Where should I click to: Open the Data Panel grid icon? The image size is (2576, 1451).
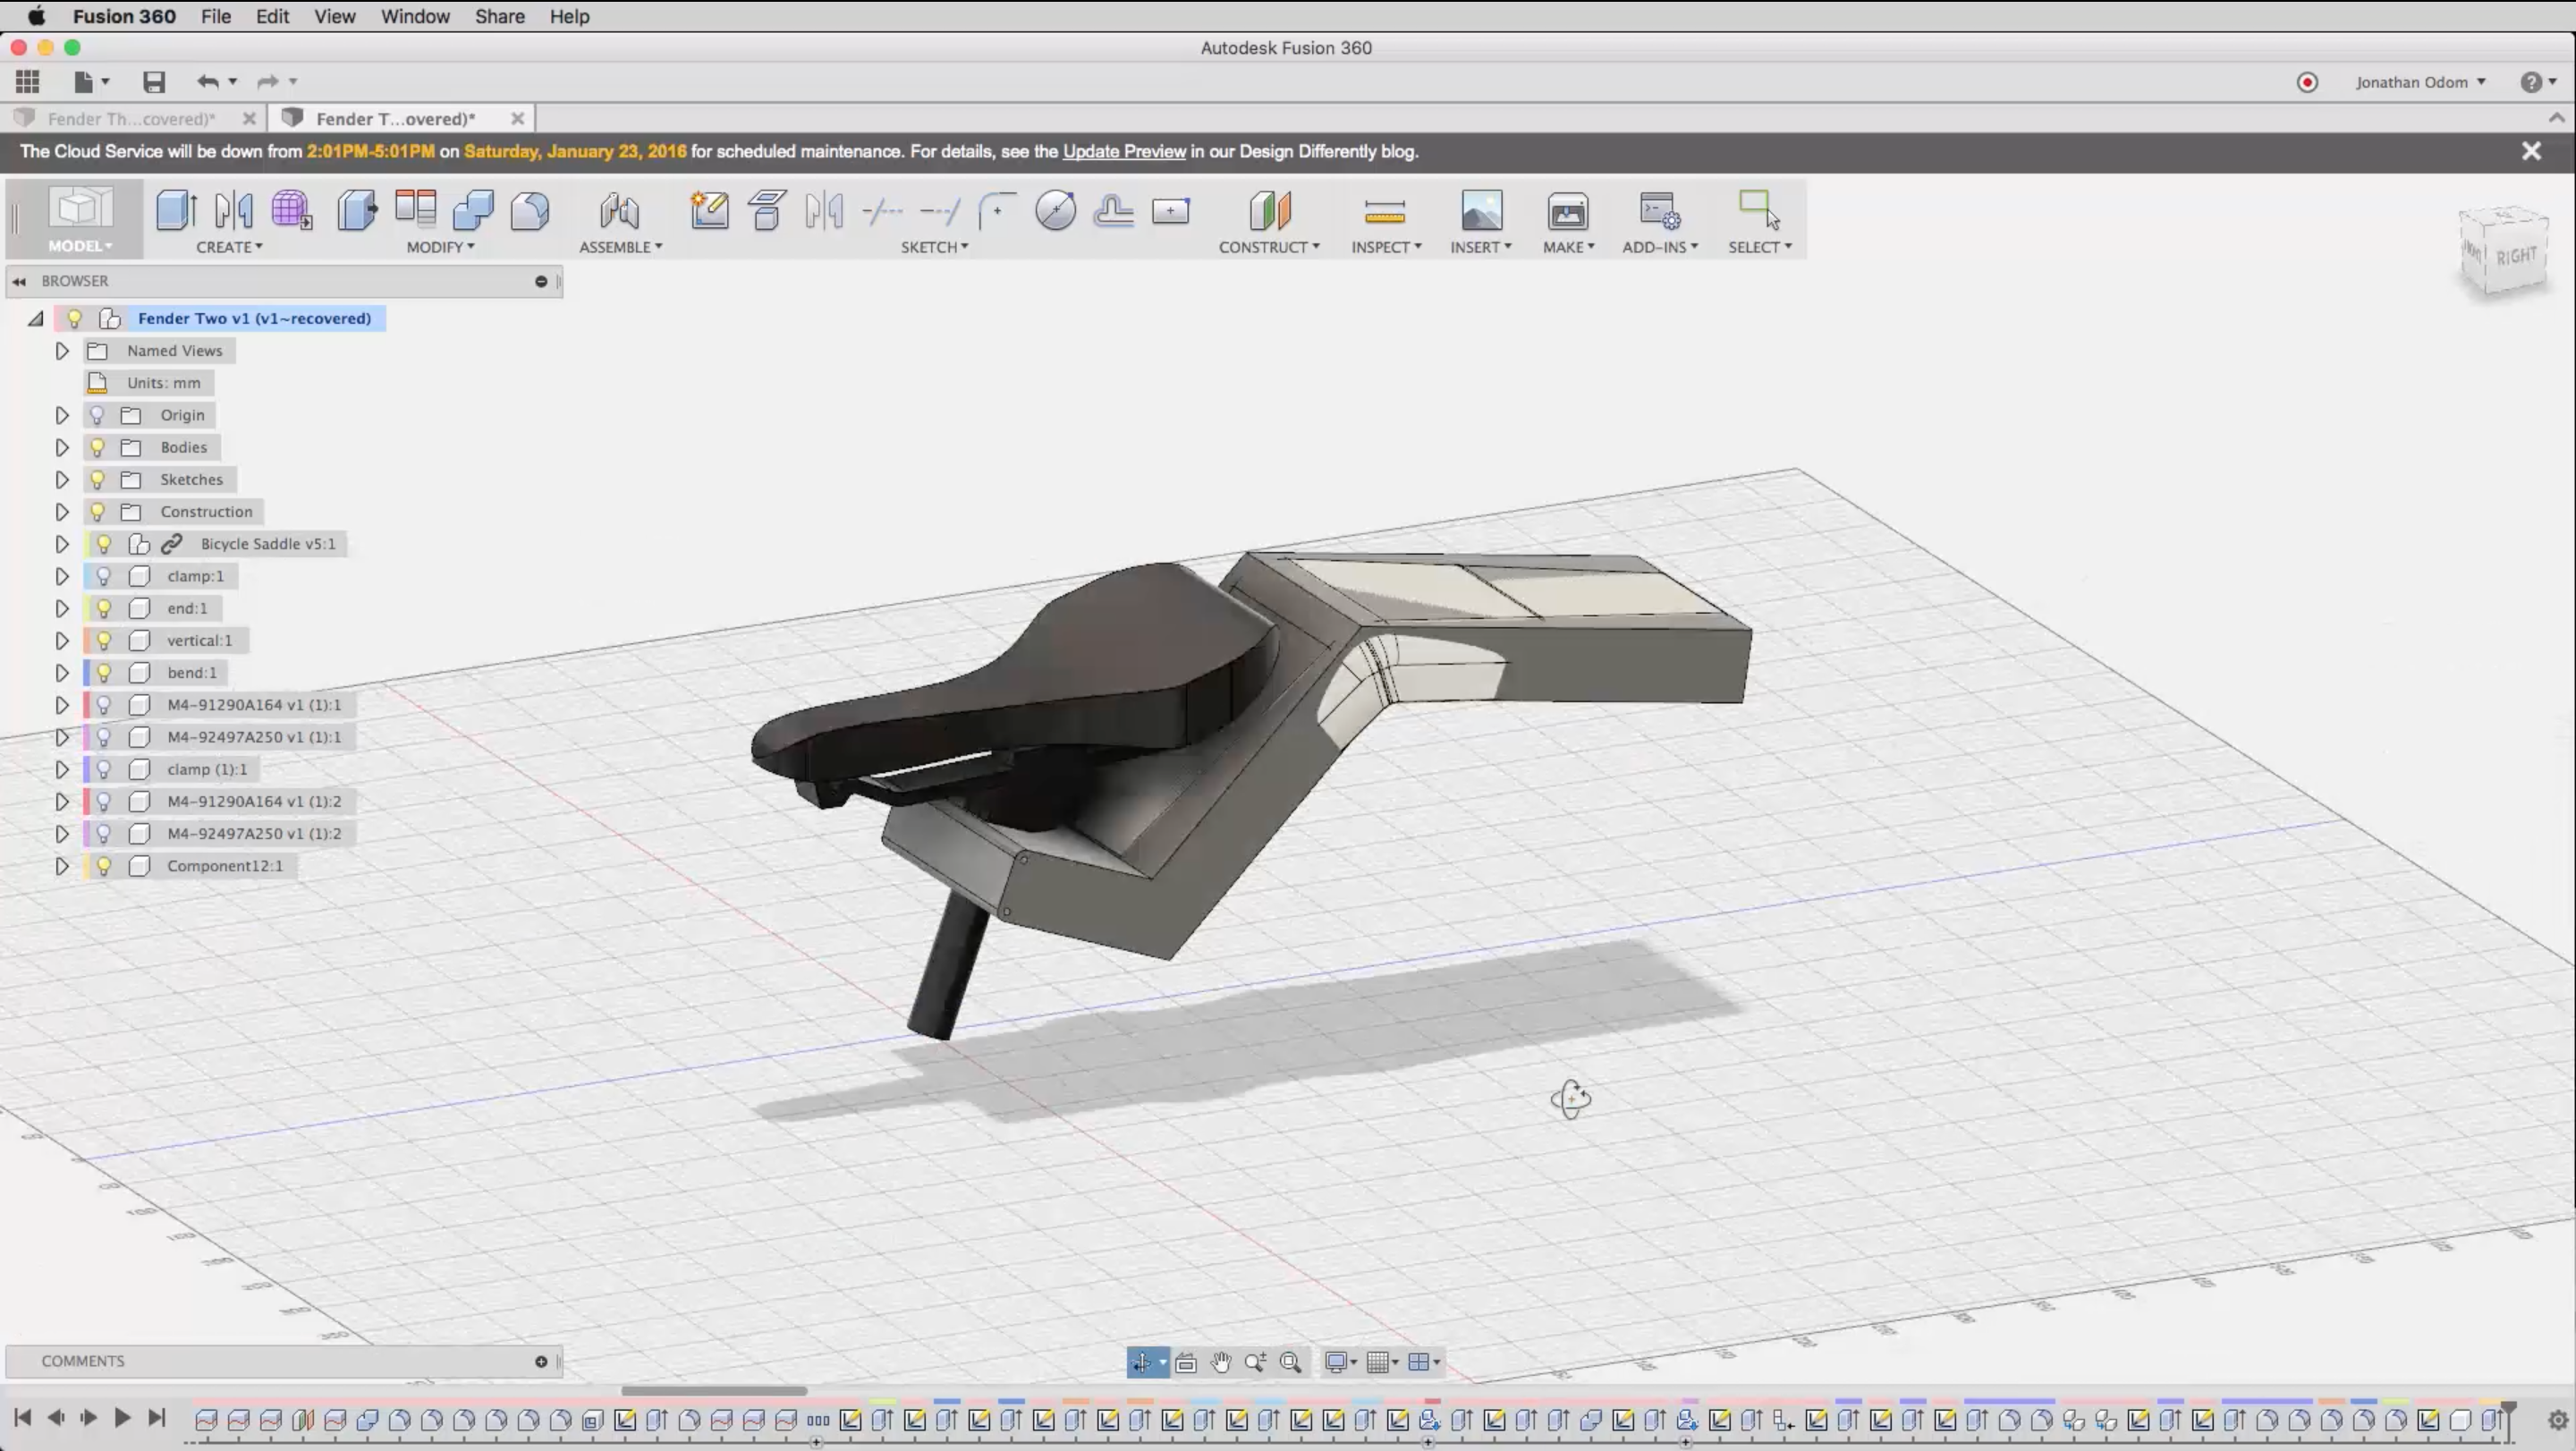[27, 82]
